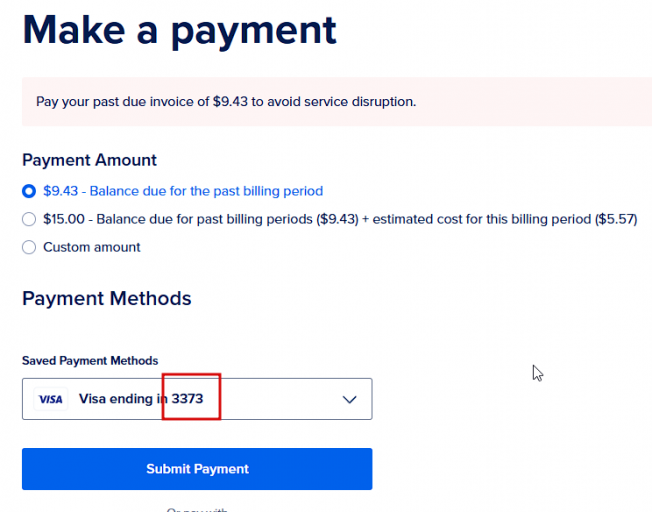
Task: Click the Visa card logo icon
Action: point(50,399)
